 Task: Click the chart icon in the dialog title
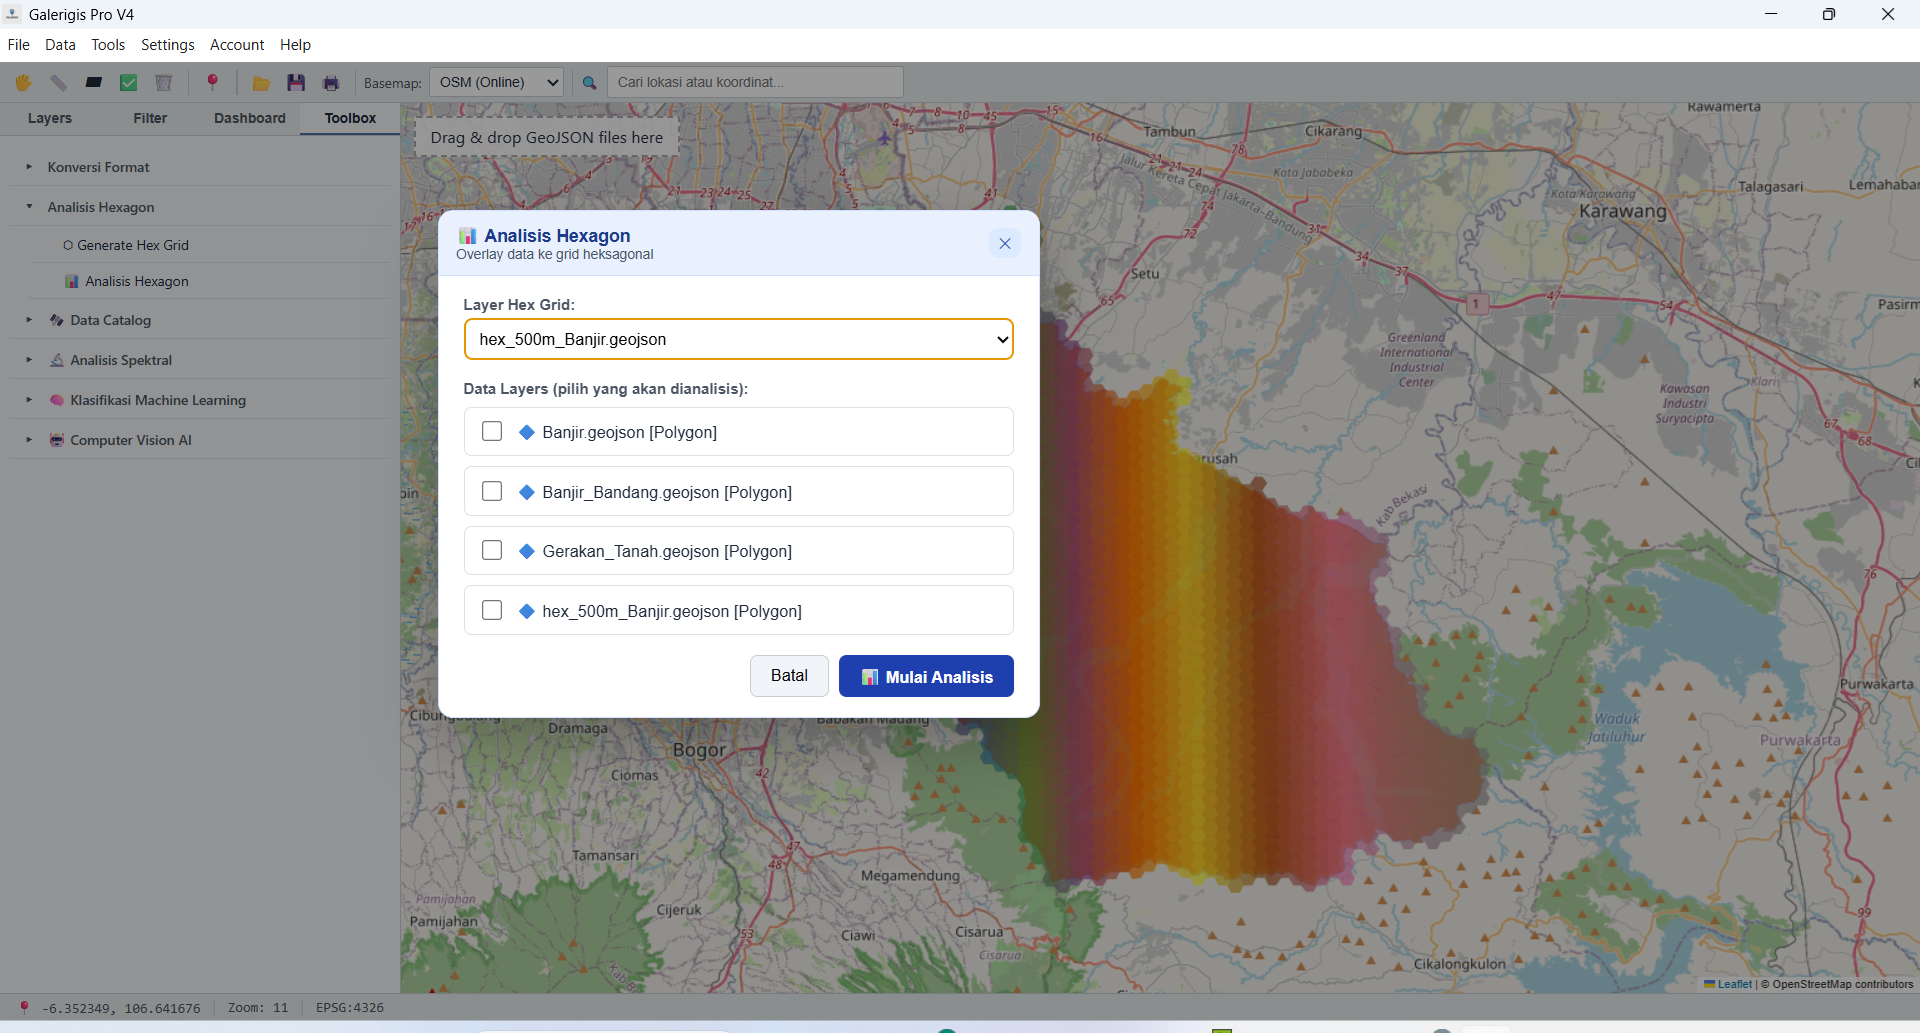click(467, 236)
